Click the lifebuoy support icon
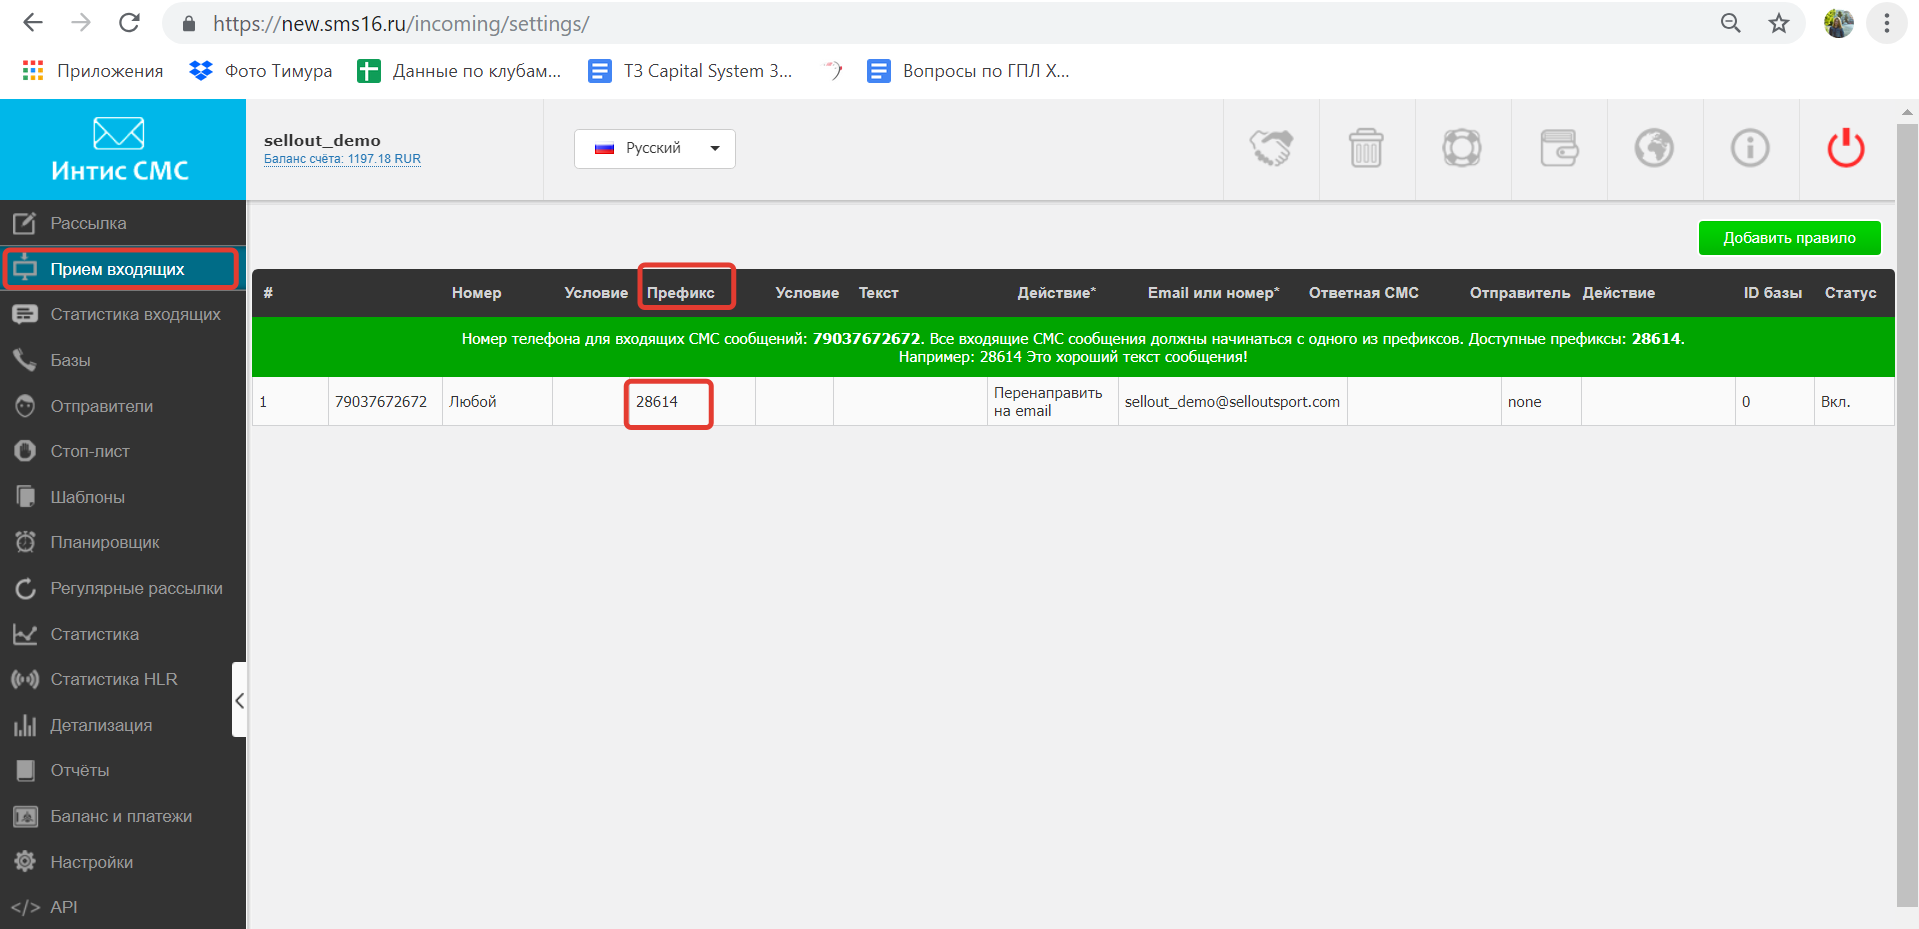The height and width of the screenshot is (929, 1919). (1462, 149)
